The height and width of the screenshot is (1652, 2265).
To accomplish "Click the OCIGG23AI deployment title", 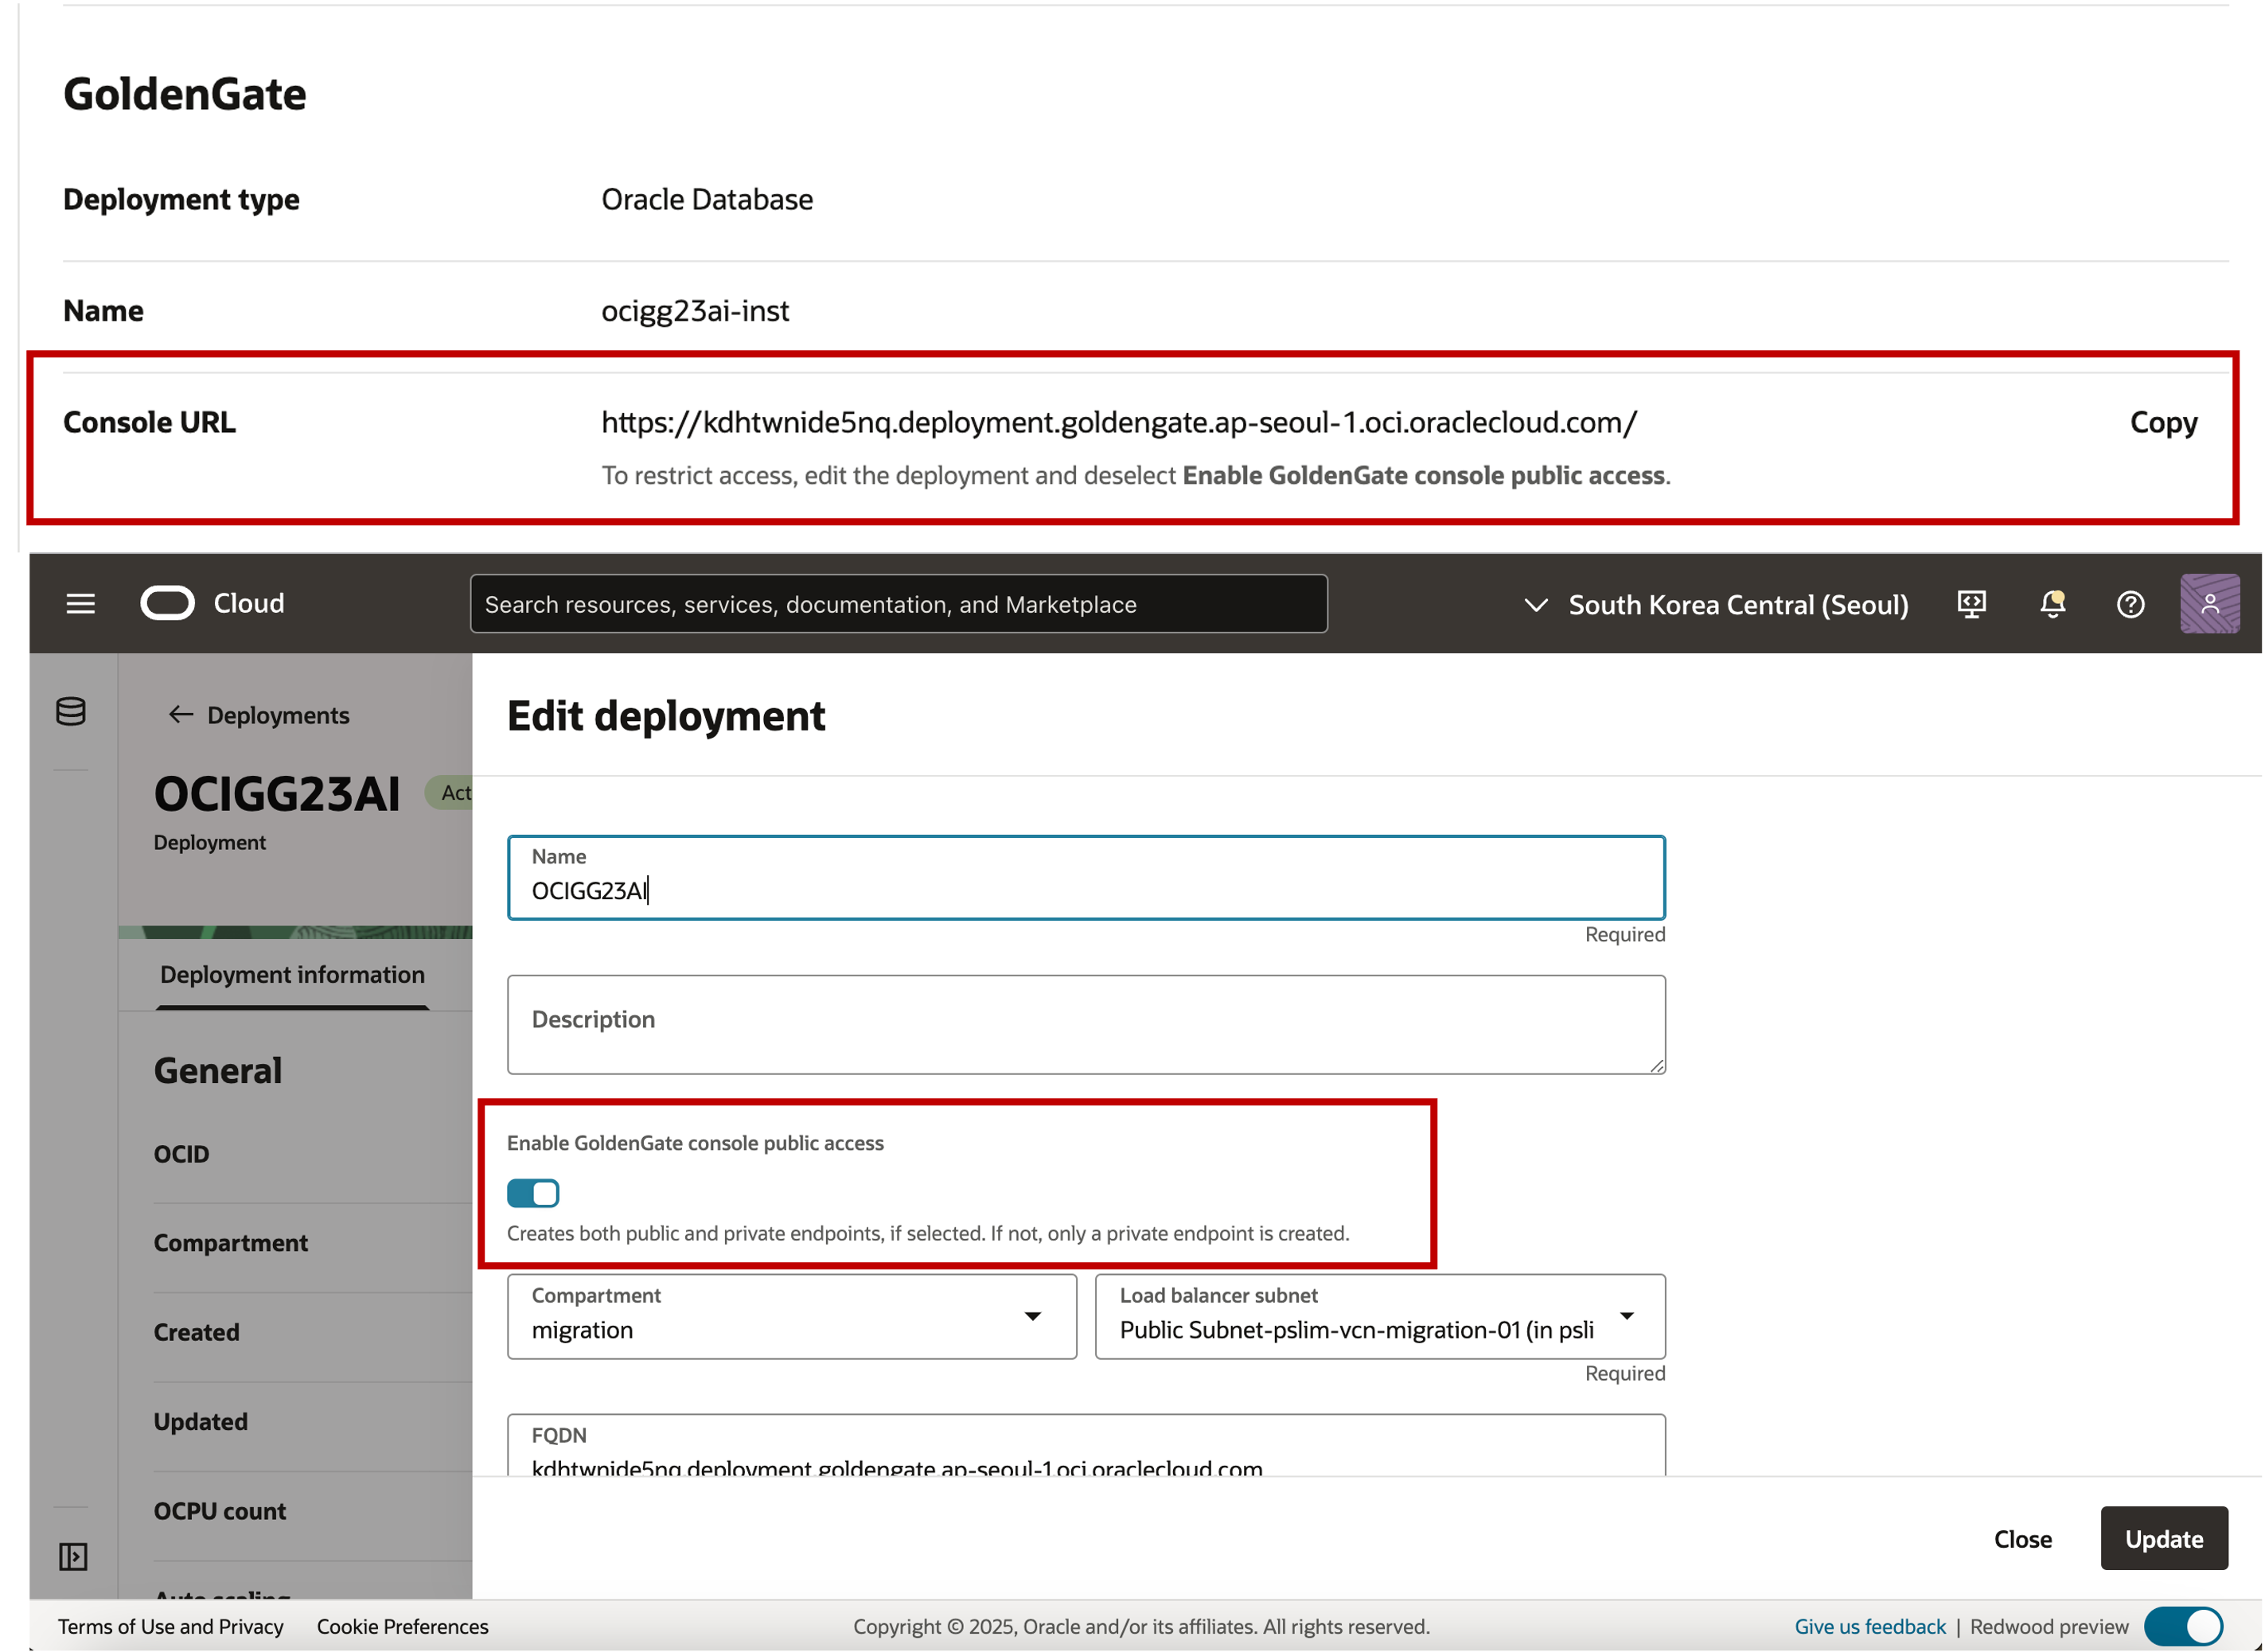I will pyautogui.click(x=277, y=795).
